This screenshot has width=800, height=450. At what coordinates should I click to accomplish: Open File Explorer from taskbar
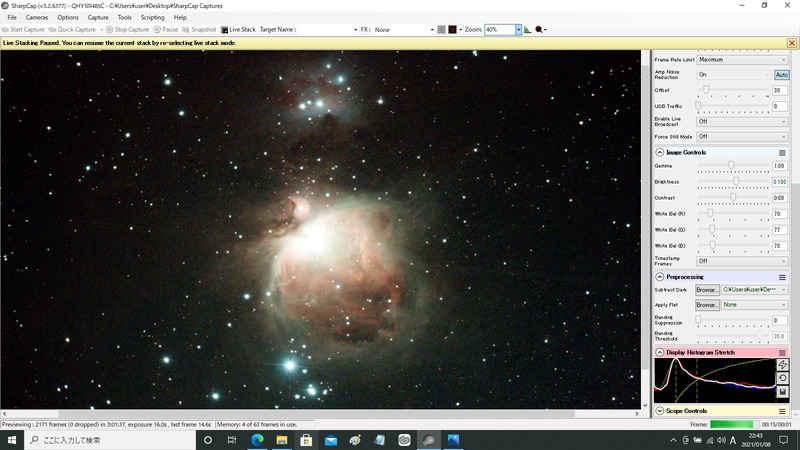pyautogui.click(x=282, y=440)
